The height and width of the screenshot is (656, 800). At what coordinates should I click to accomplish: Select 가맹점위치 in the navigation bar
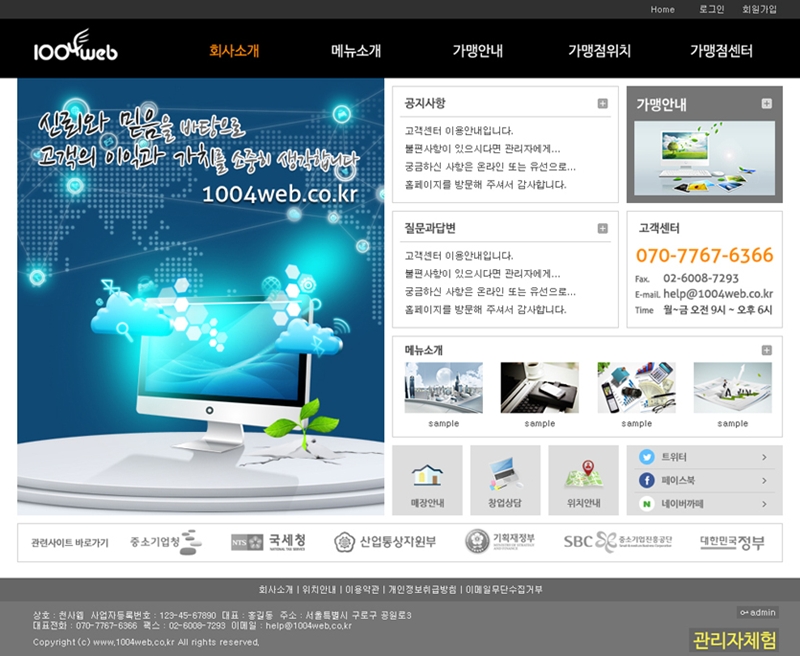coord(599,51)
